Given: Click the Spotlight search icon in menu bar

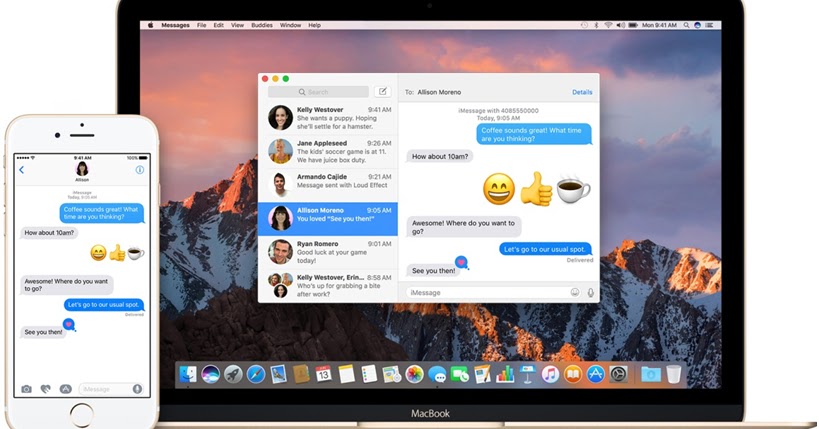Looking at the screenshot, I should [686, 25].
